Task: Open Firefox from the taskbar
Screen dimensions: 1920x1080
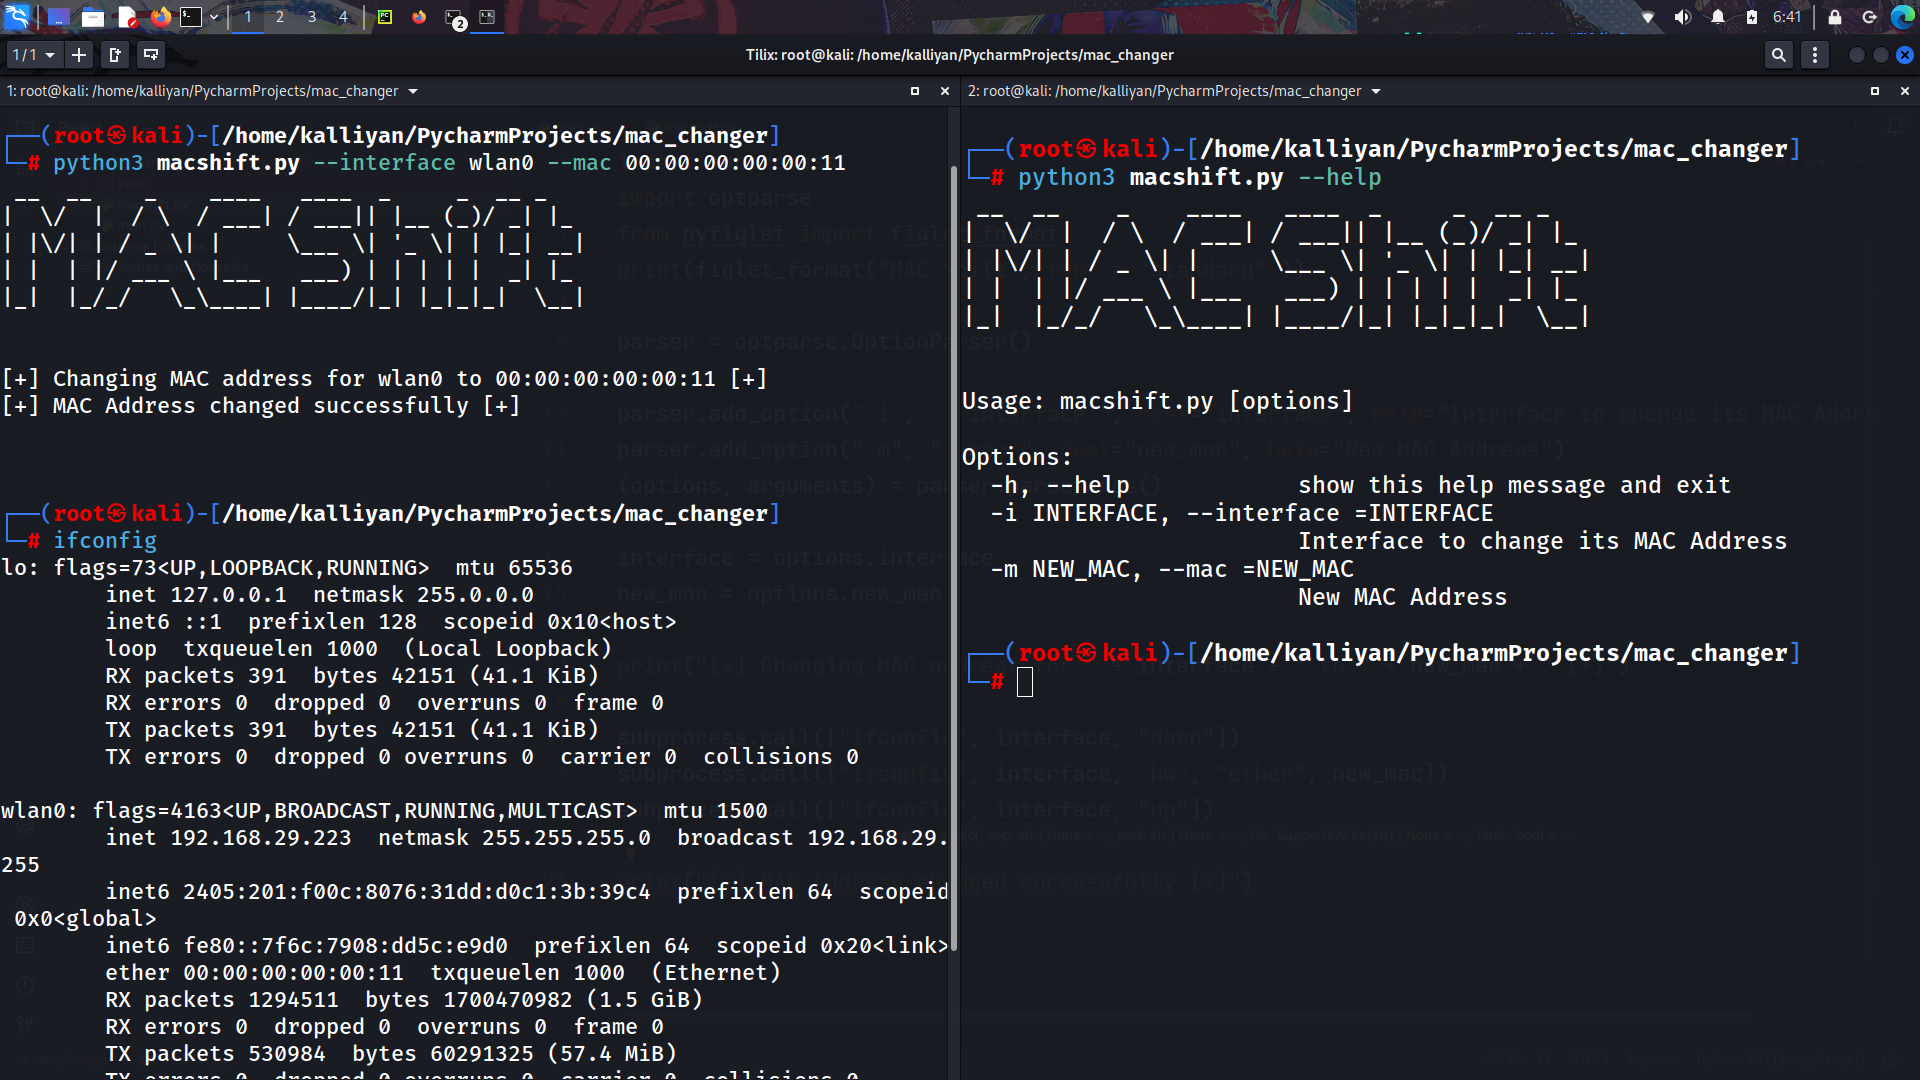Action: coord(160,17)
